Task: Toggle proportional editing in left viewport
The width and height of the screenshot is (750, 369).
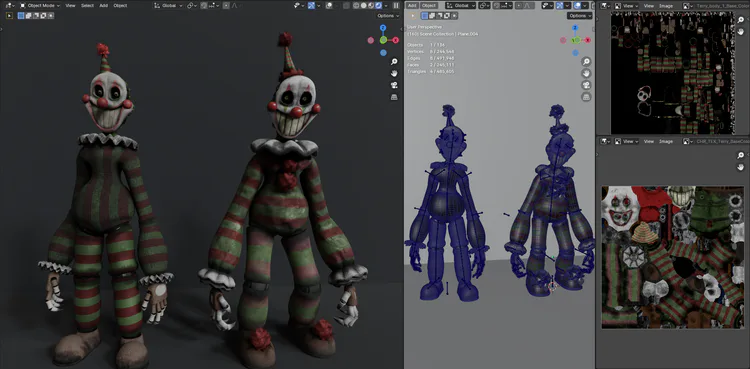Action: [226, 6]
